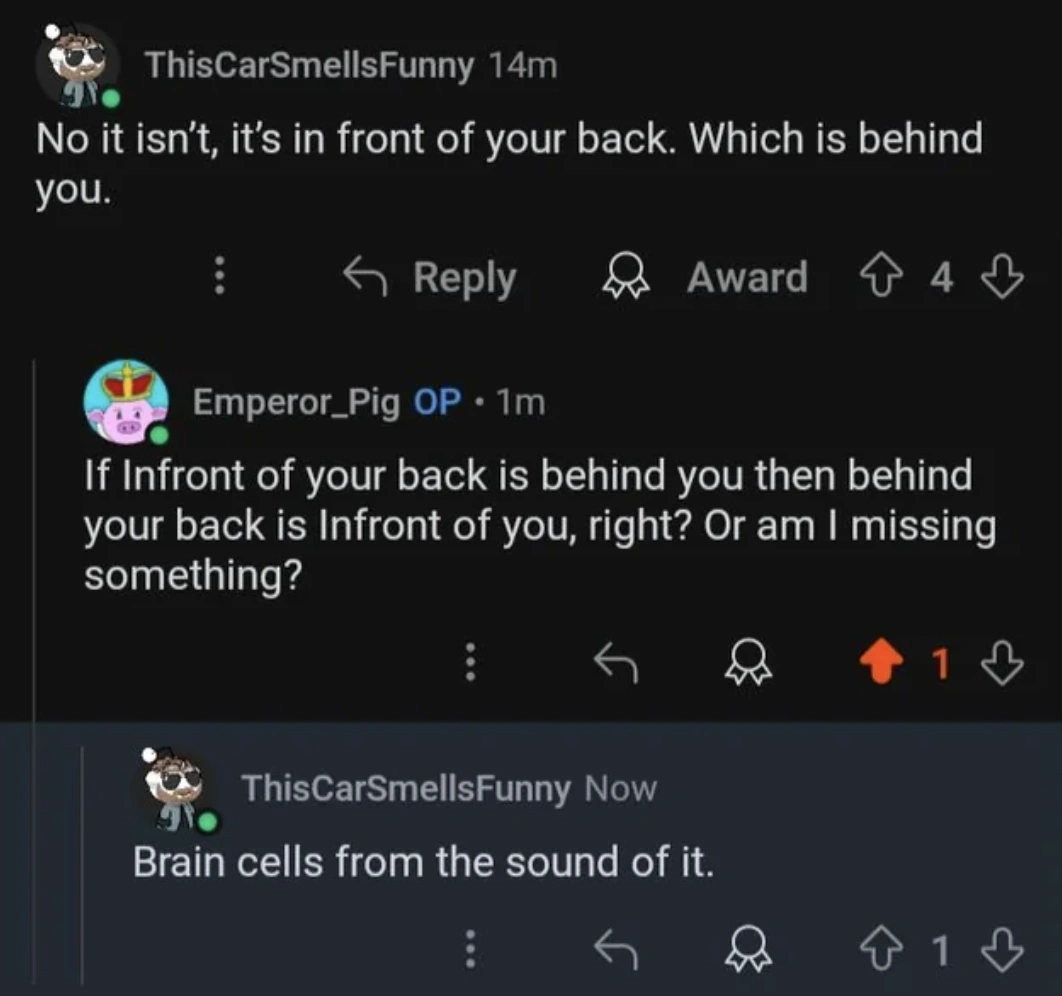This screenshot has width=1062, height=996.
Task: Open ThisCarSmellsFunny username on newest reply
Action: tap(405, 788)
